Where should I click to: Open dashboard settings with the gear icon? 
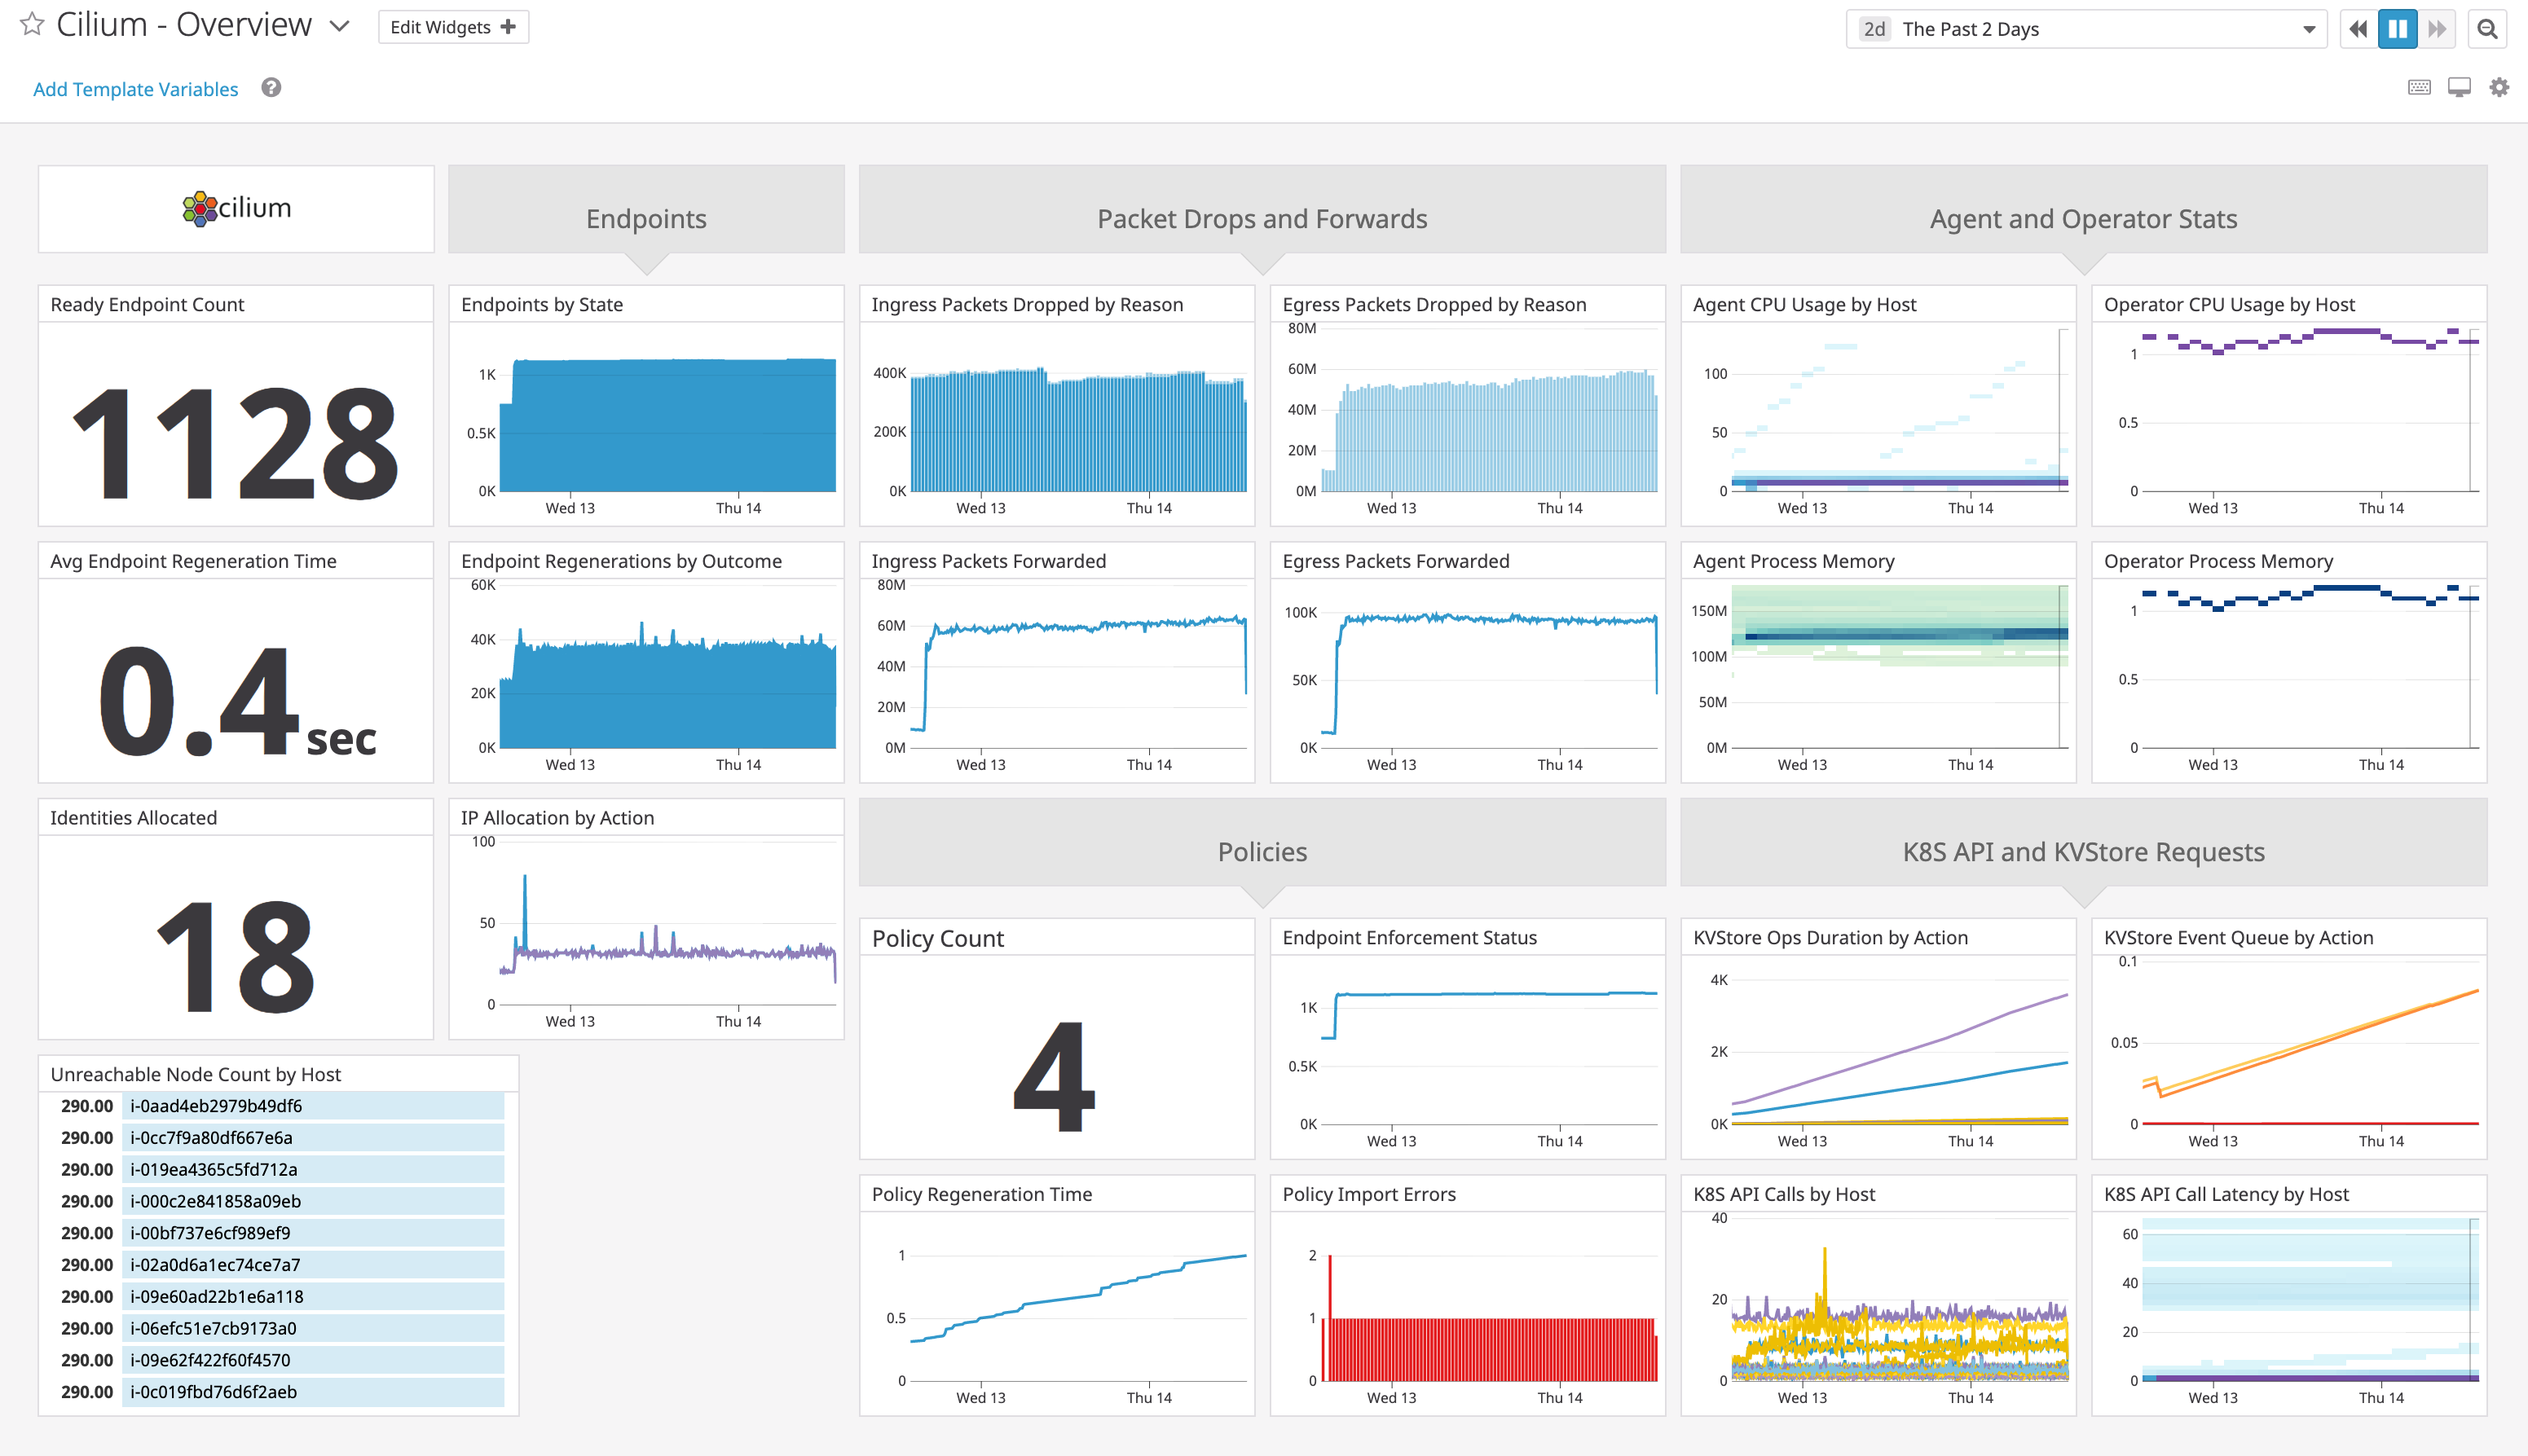[2499, 88]
